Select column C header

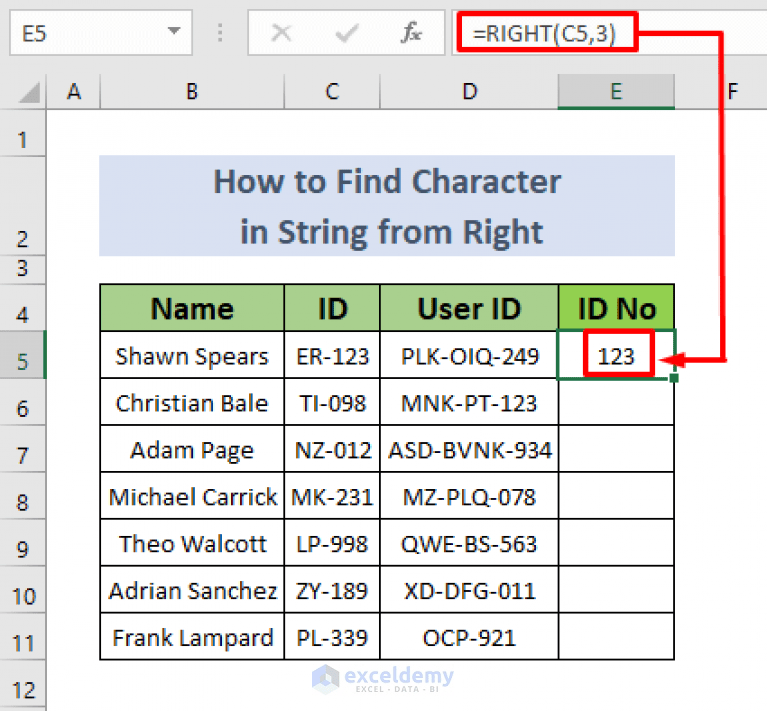[332, 91]
